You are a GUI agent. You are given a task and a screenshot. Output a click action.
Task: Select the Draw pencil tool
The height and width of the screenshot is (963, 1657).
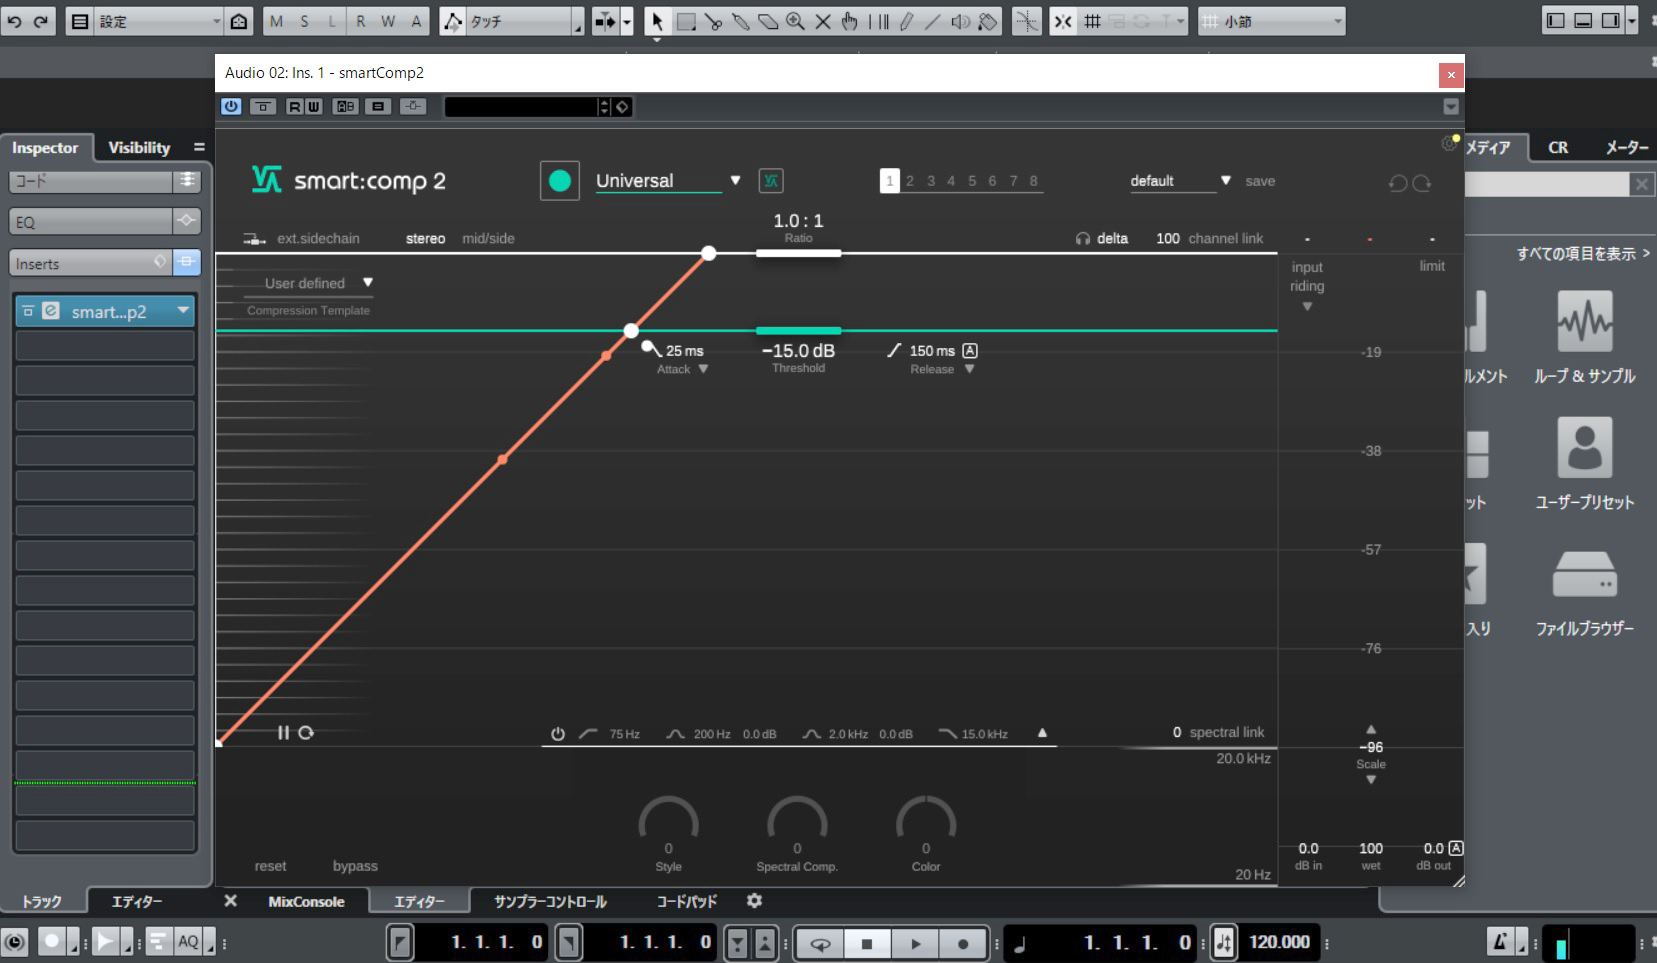(x=906, y=21)
